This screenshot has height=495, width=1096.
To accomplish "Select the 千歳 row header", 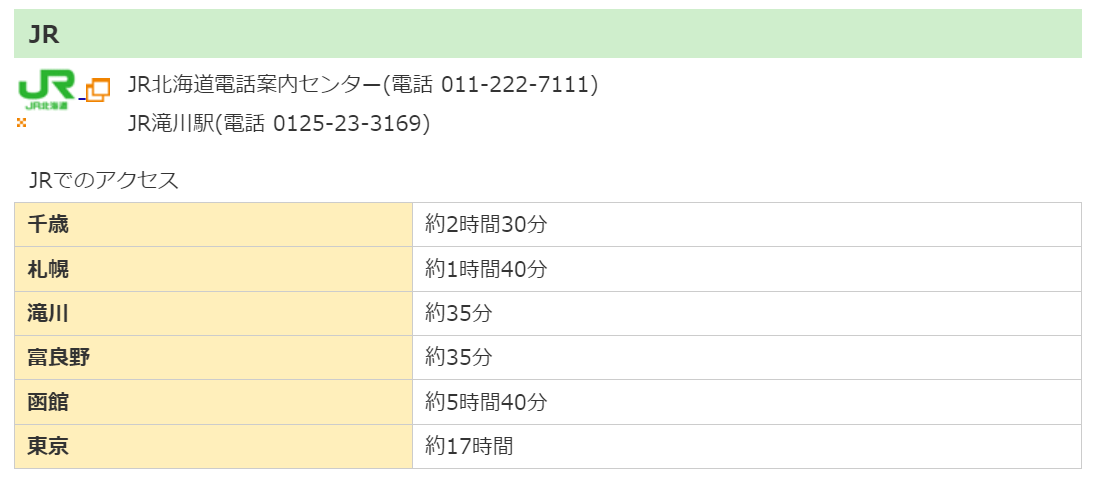I will click(213, 225).
